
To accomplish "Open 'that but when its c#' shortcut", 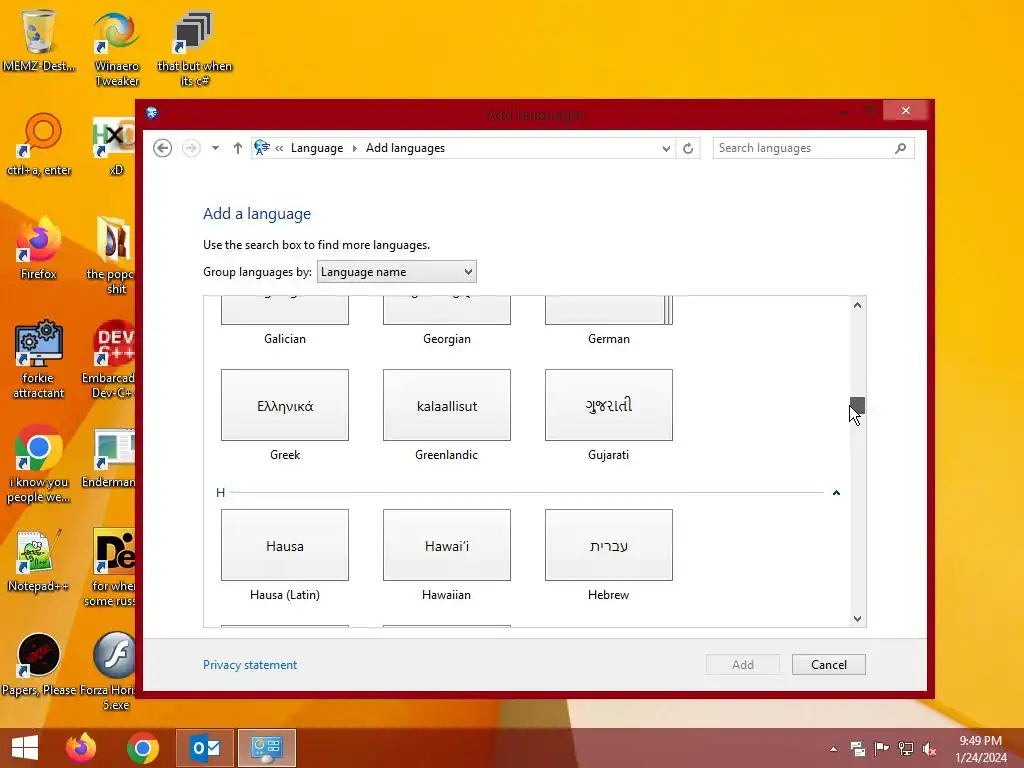I will tap(194, 49).
